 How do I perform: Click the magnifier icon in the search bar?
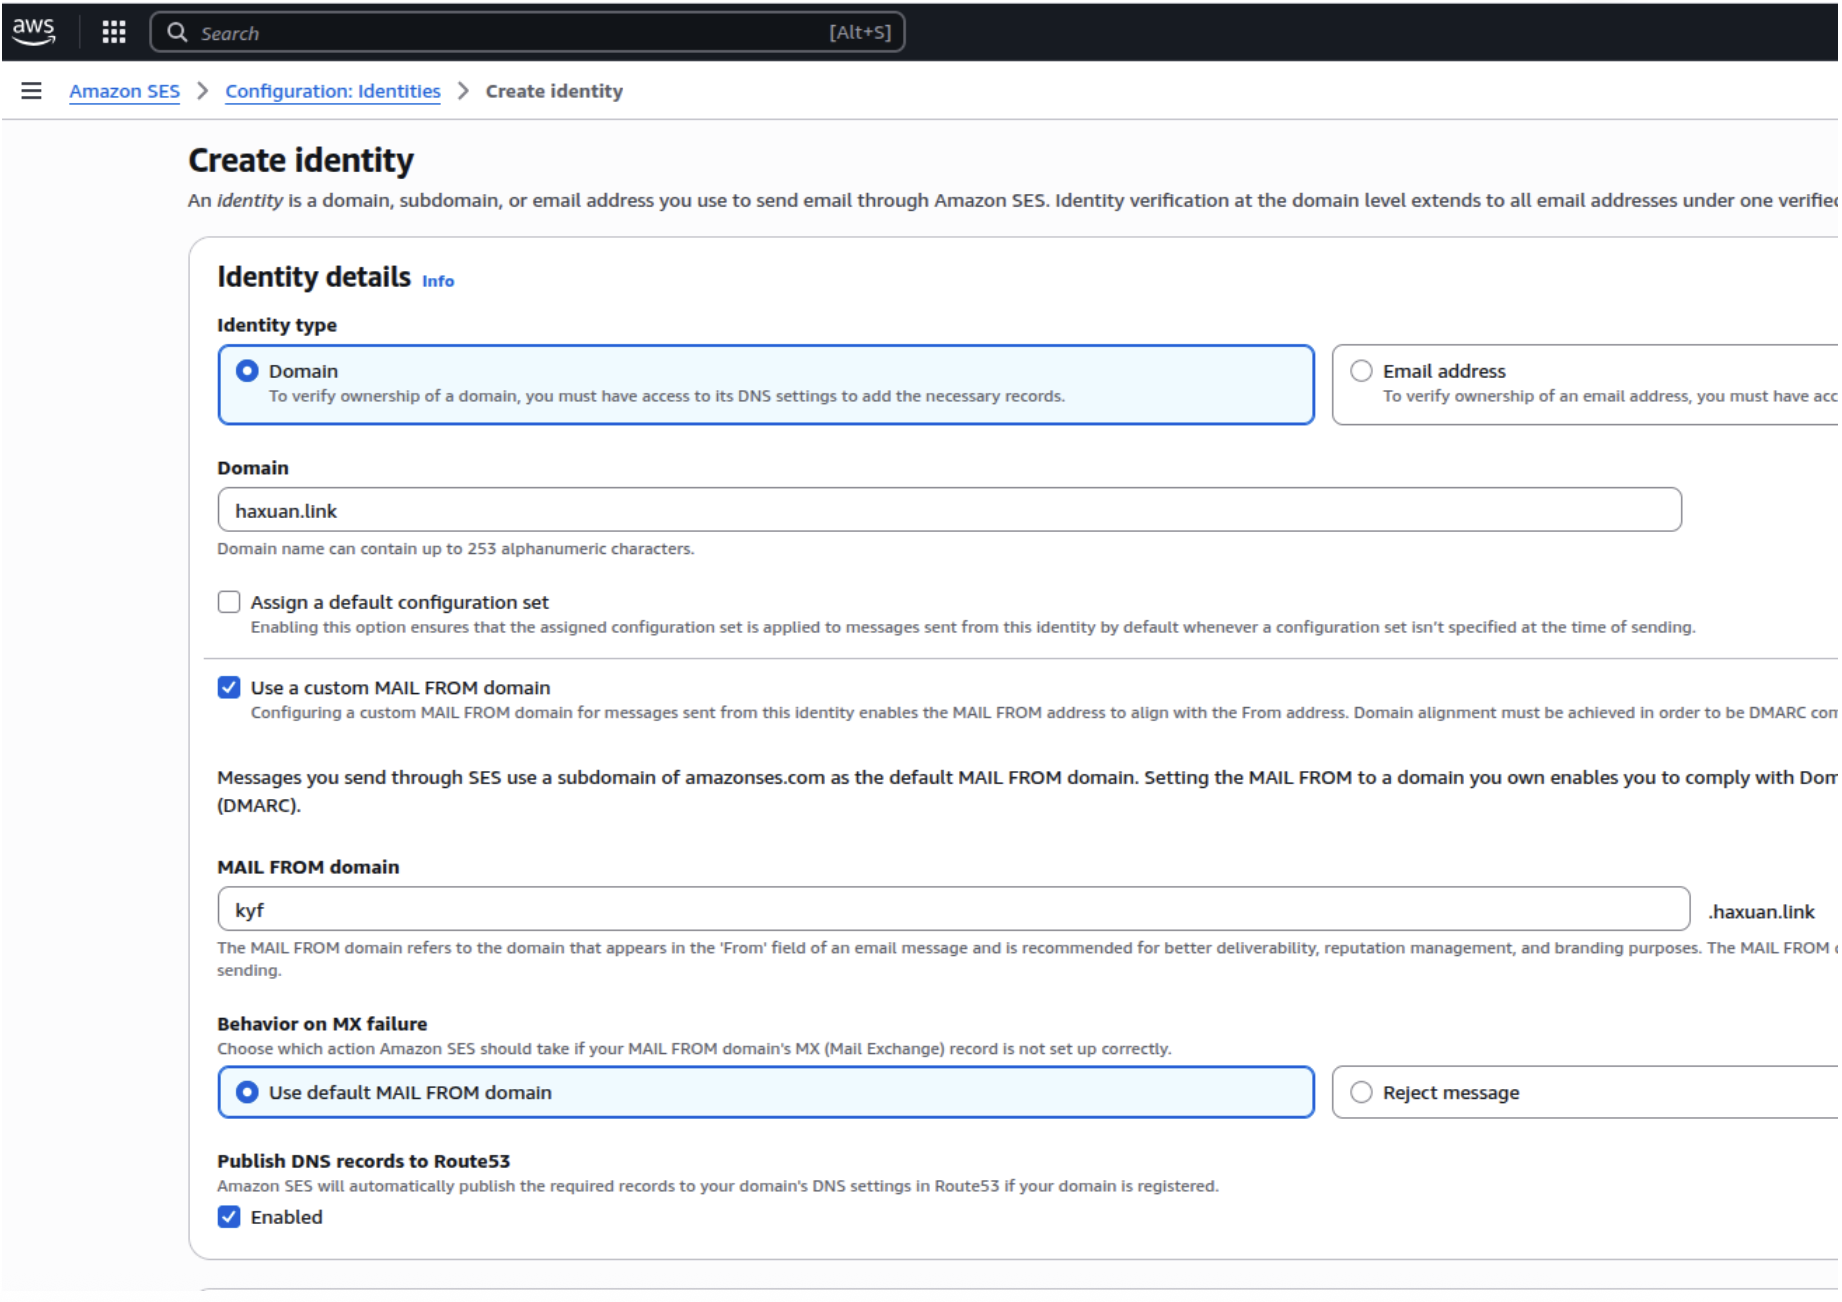pos(177,32)
